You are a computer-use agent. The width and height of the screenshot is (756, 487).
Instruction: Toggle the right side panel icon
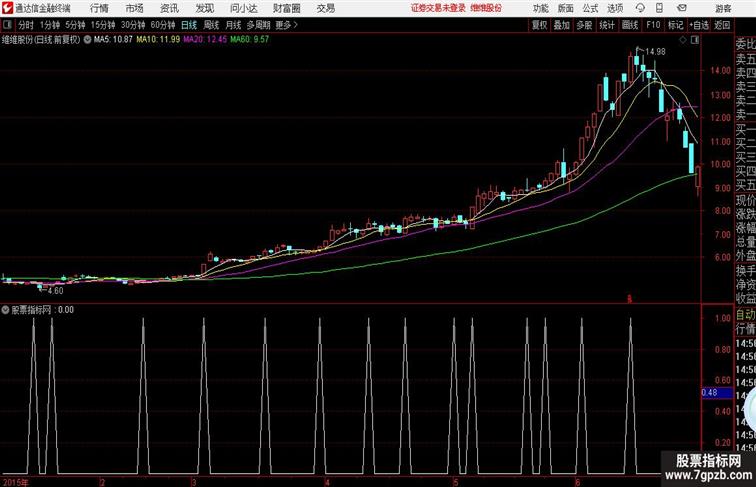(x=695, y=40)
